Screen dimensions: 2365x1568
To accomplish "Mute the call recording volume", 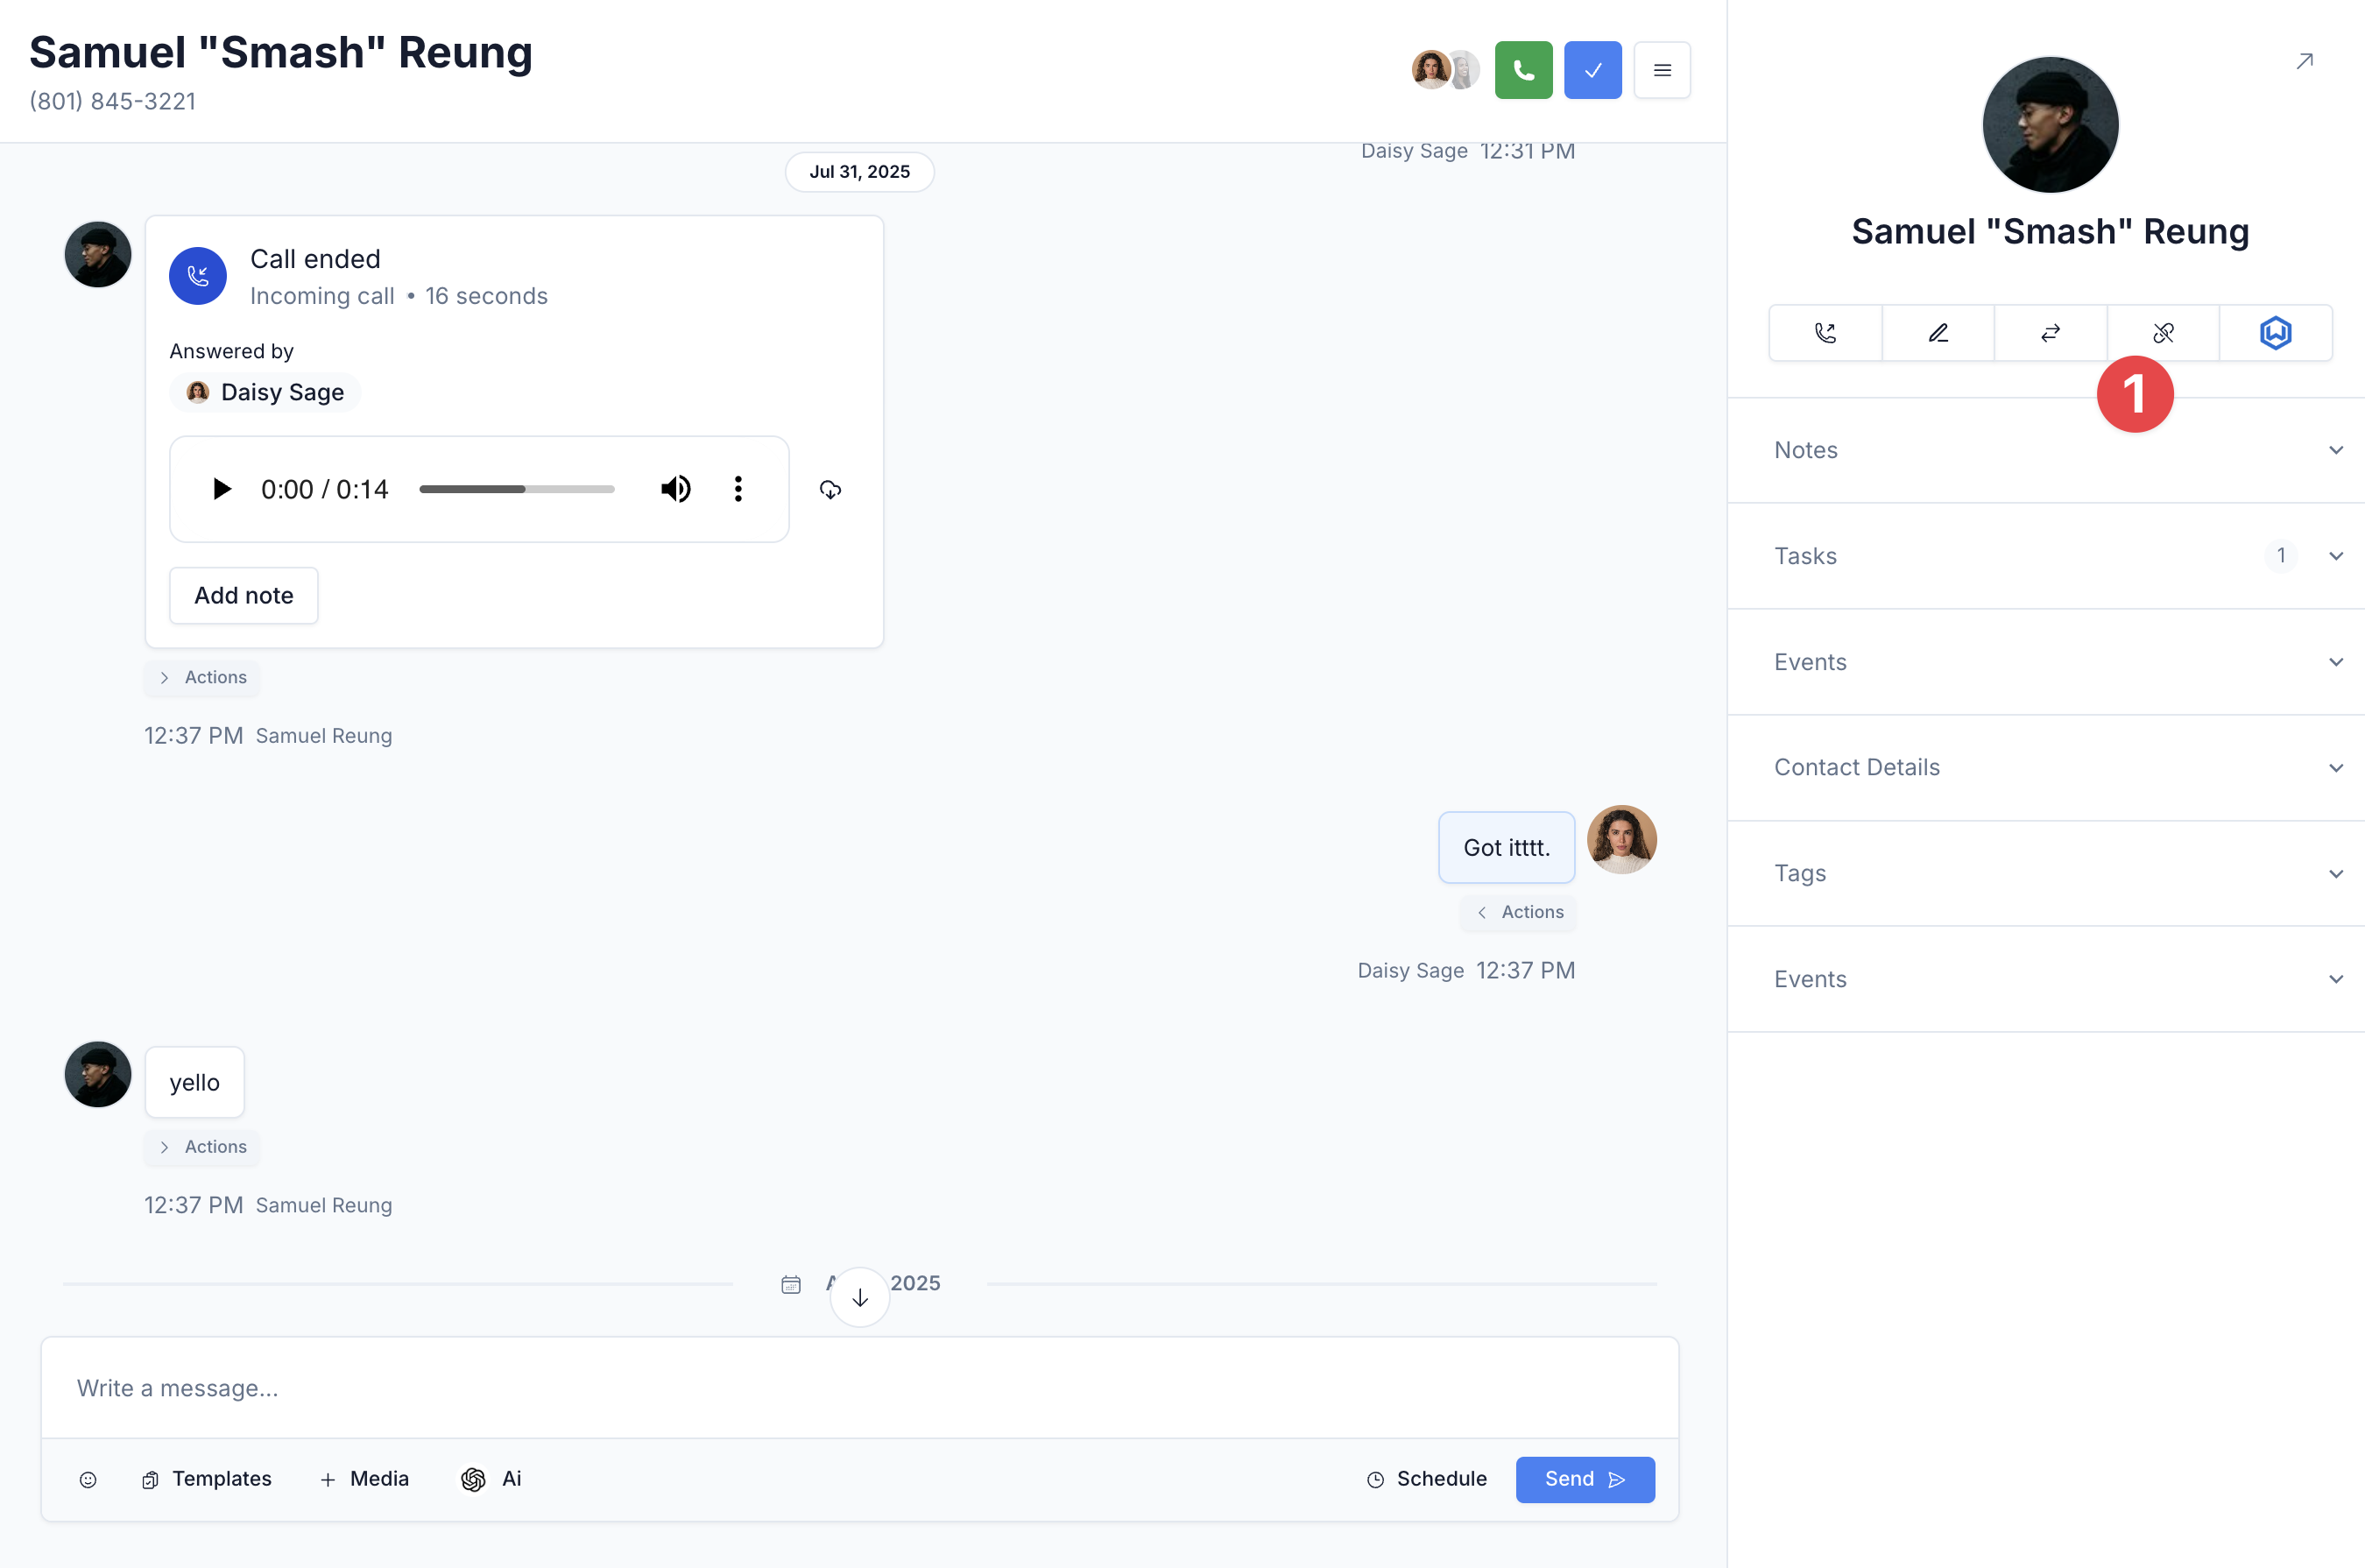I will tap(675, 489).
